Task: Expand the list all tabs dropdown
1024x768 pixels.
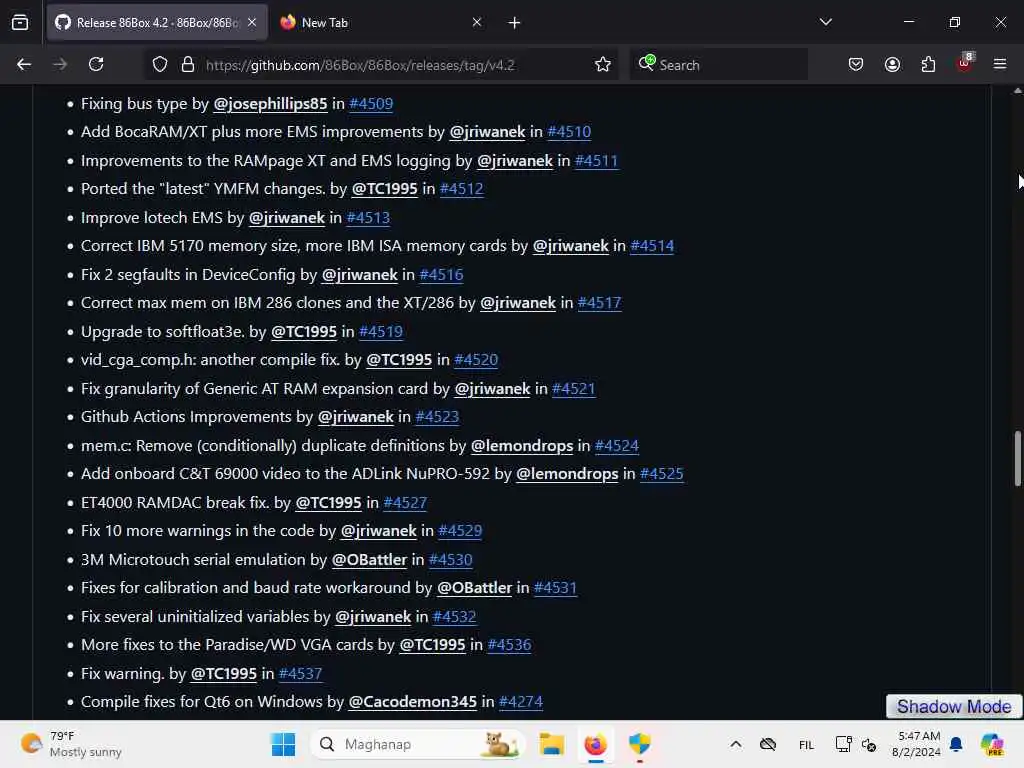Action: [825, 22]
